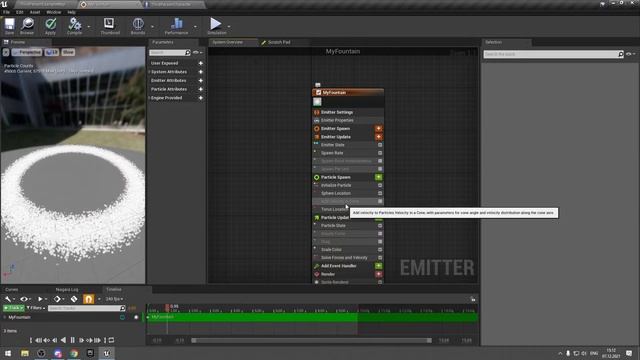Open the timeline view options eye dropdown
Viewport: 640px width, 360px height.
click(25, 299)
